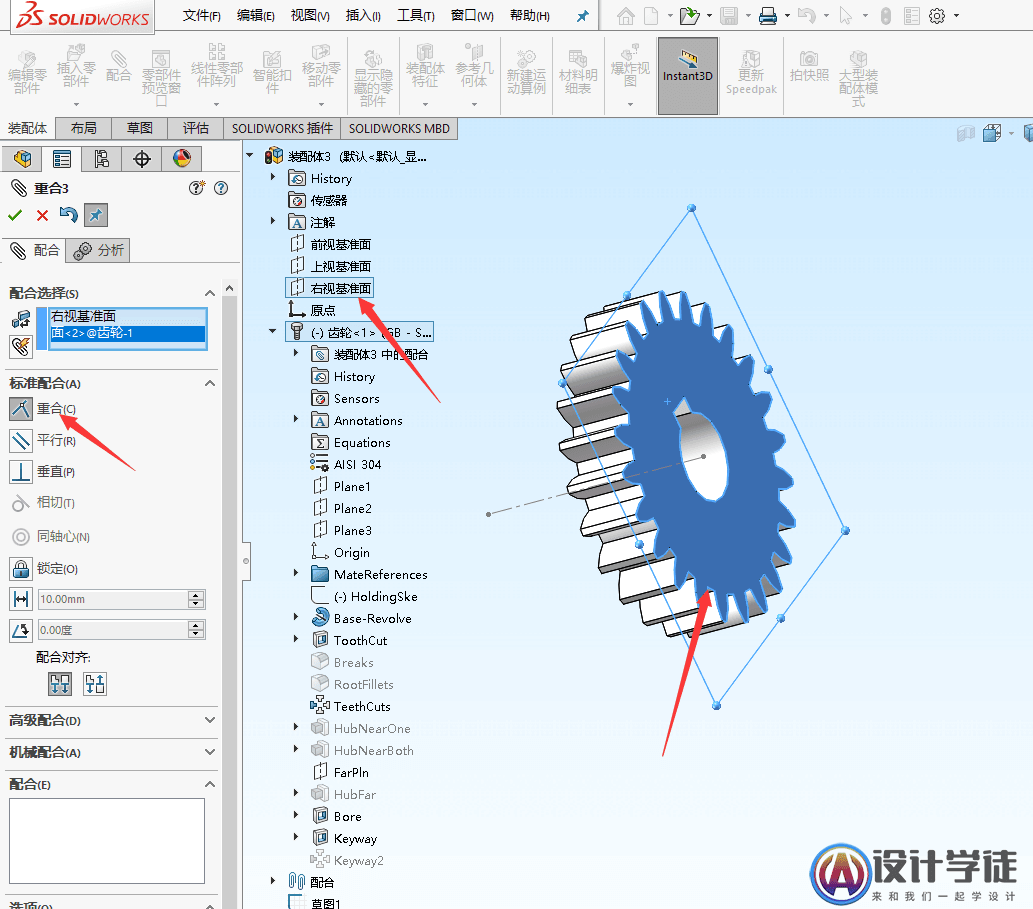Collapse the 齿轮<1> component node
This screenshot has width=1033, height=909.
pos(273,331)
